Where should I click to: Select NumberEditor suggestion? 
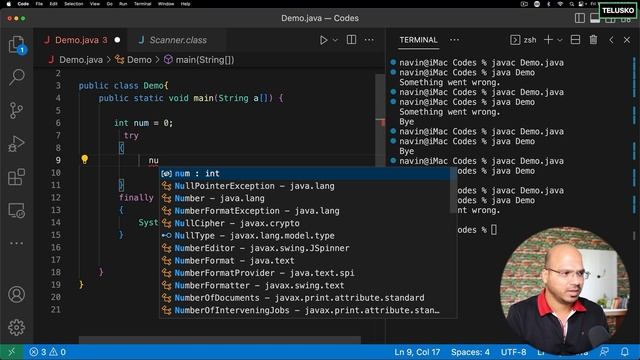click(x=308, y=248)
